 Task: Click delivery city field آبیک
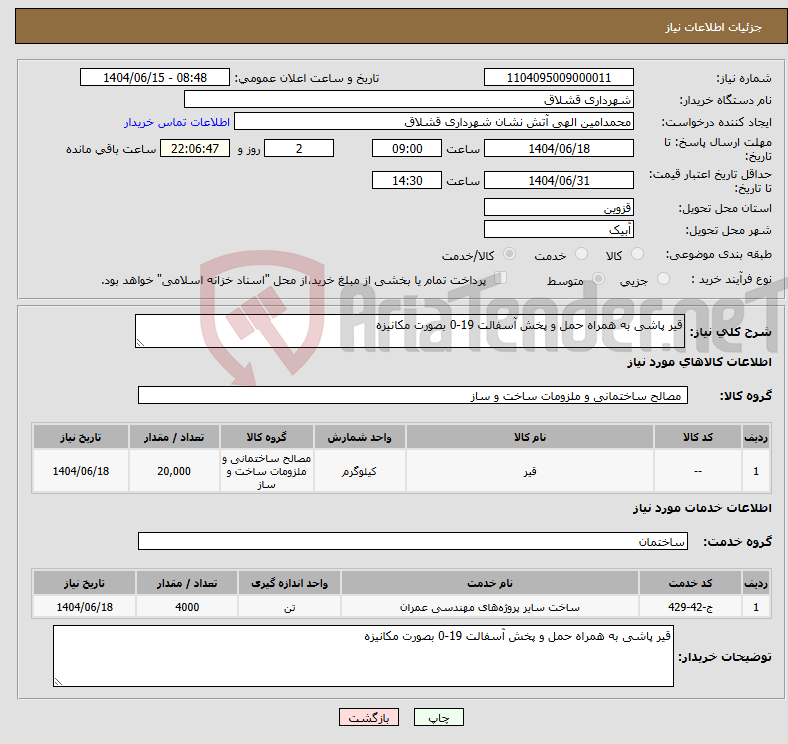(x=558, y=229)
